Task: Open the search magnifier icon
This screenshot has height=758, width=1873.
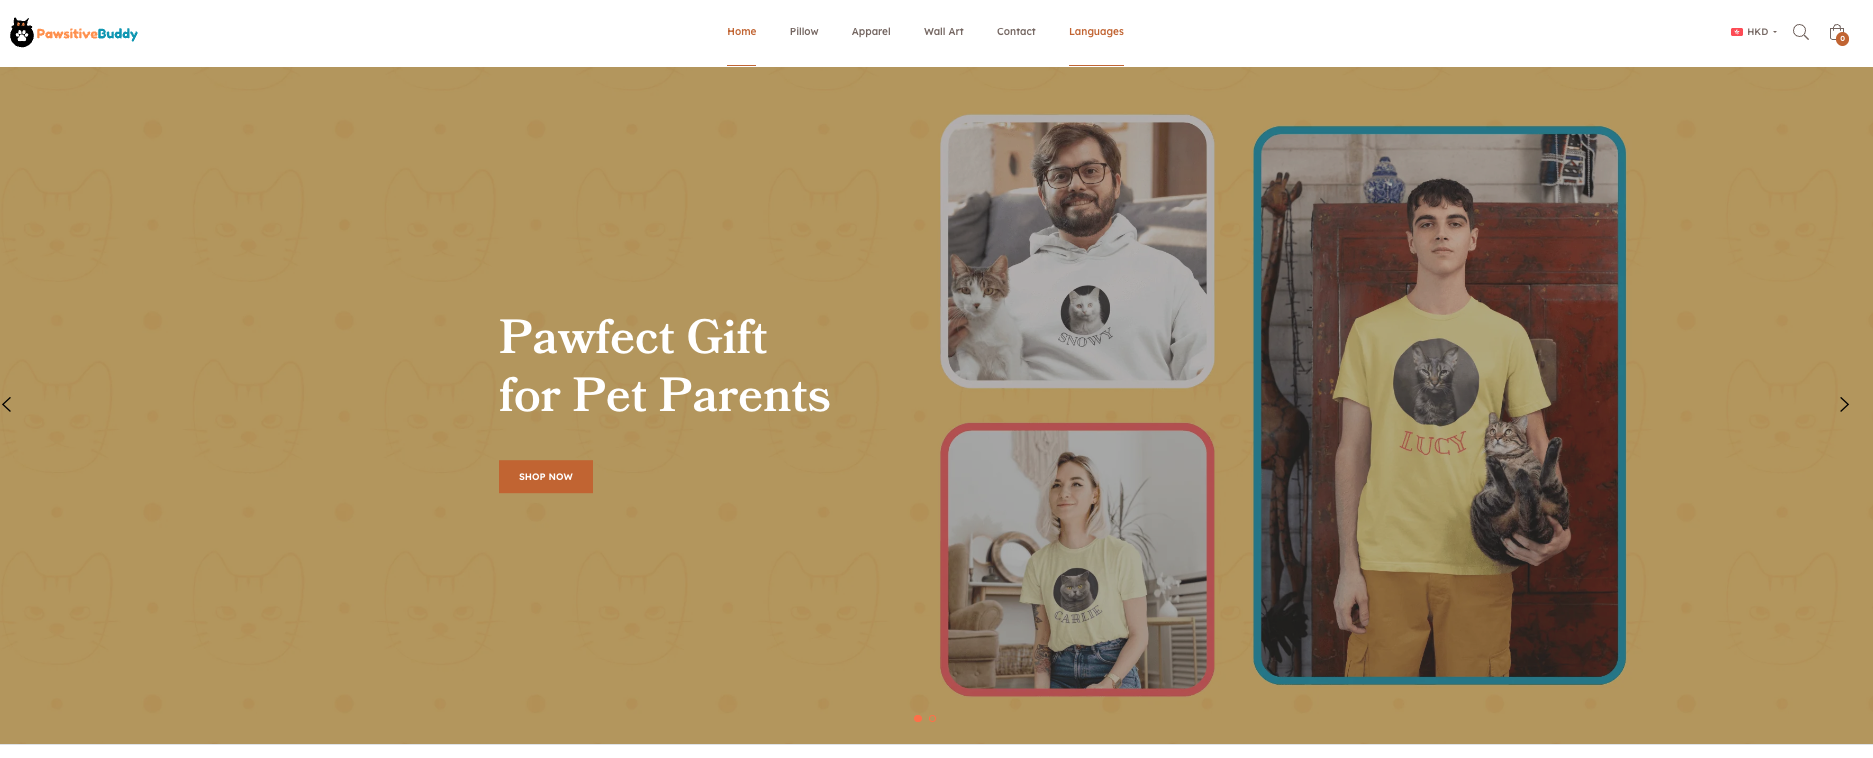Action: coord(1800,32)
